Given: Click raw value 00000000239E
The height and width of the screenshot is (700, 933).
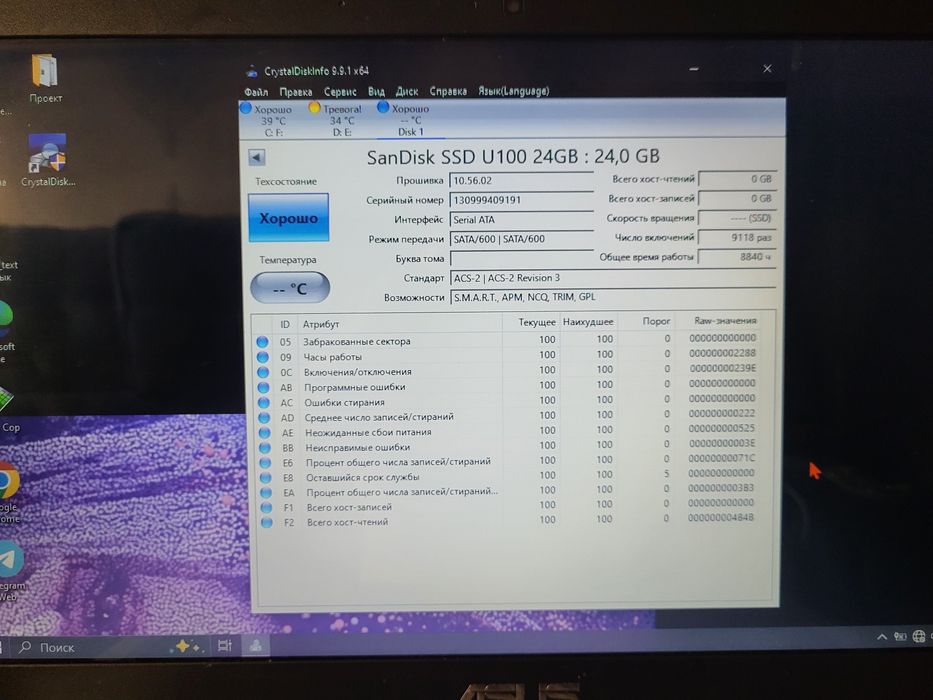Looking at the screenshot, I should pos(722,368).
